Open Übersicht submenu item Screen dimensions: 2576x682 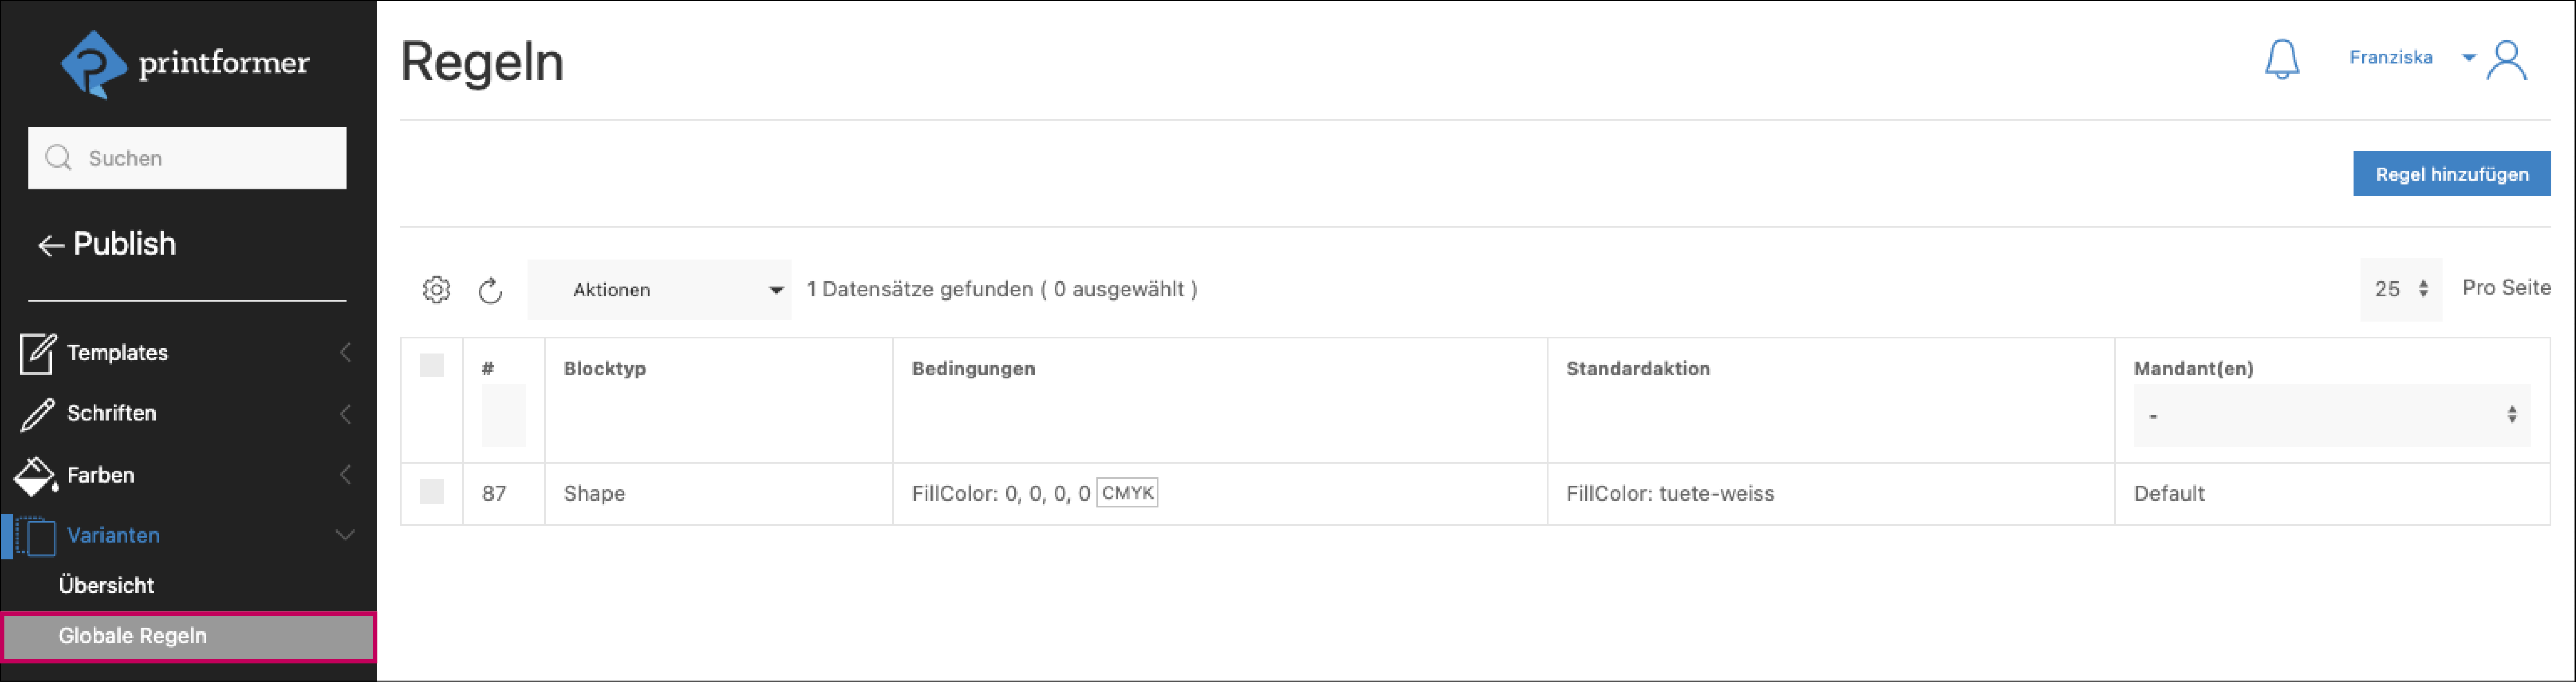106,586
